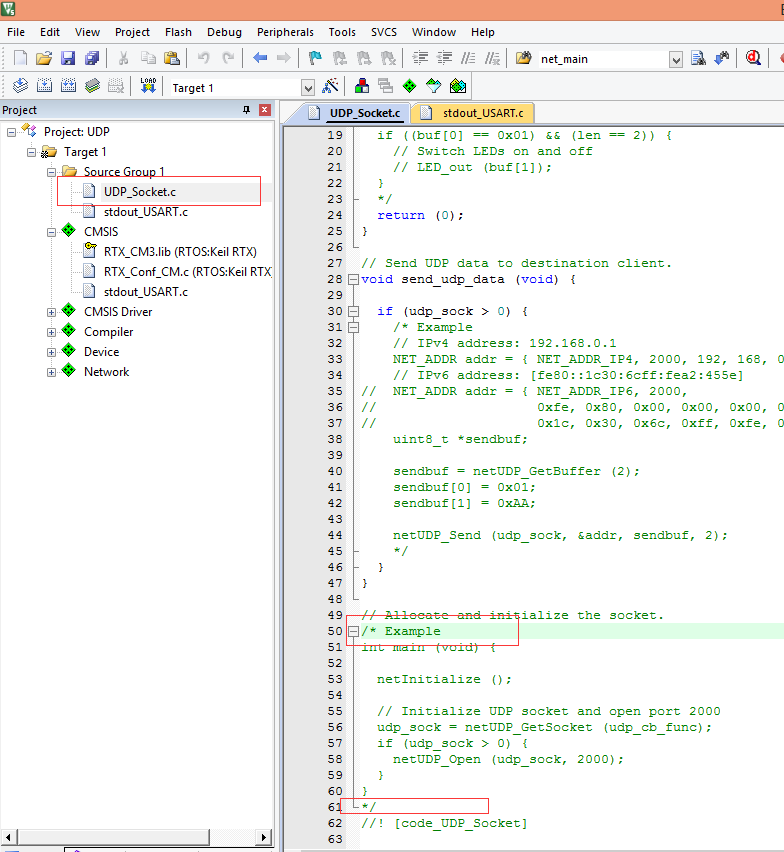
Task: Open the Project menu
Action: coord(132,32)
